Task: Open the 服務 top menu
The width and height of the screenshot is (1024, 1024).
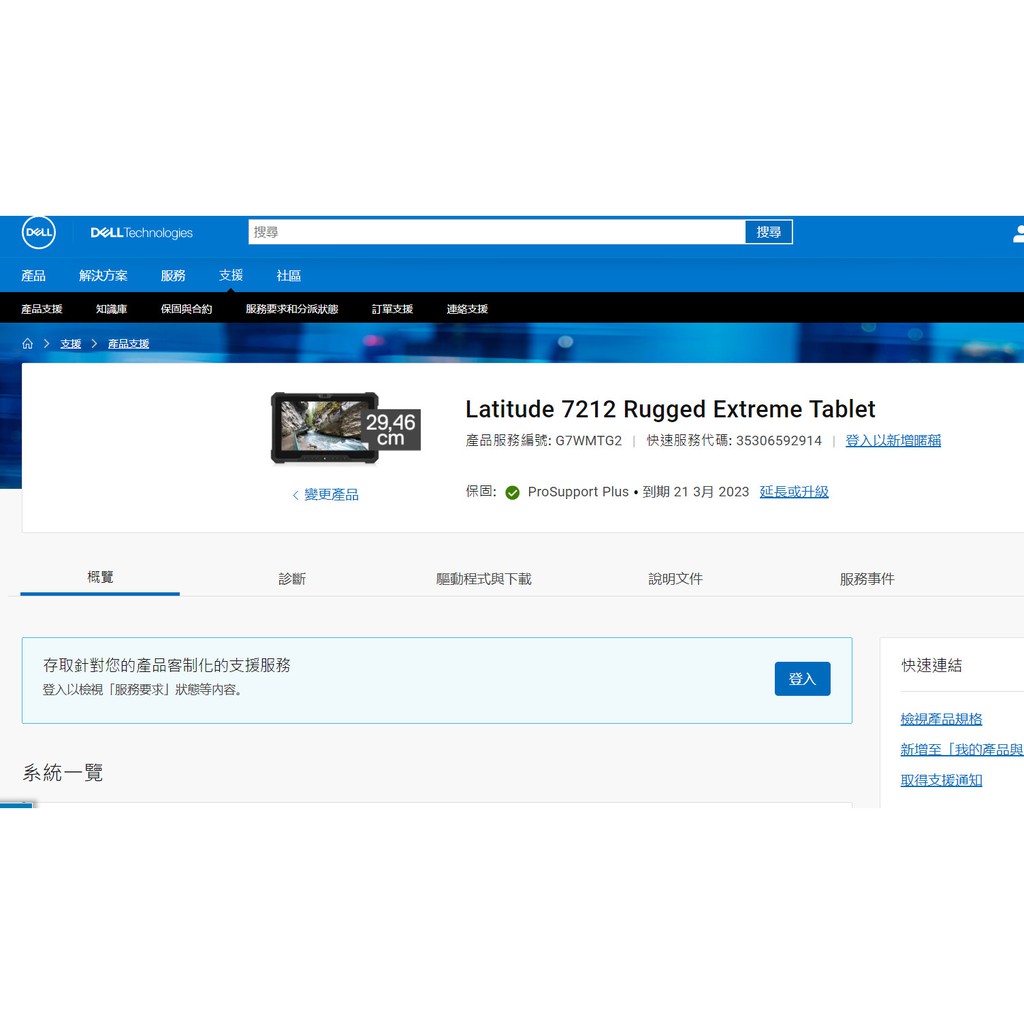Action: pyautogui.click(x=173, y=275)
